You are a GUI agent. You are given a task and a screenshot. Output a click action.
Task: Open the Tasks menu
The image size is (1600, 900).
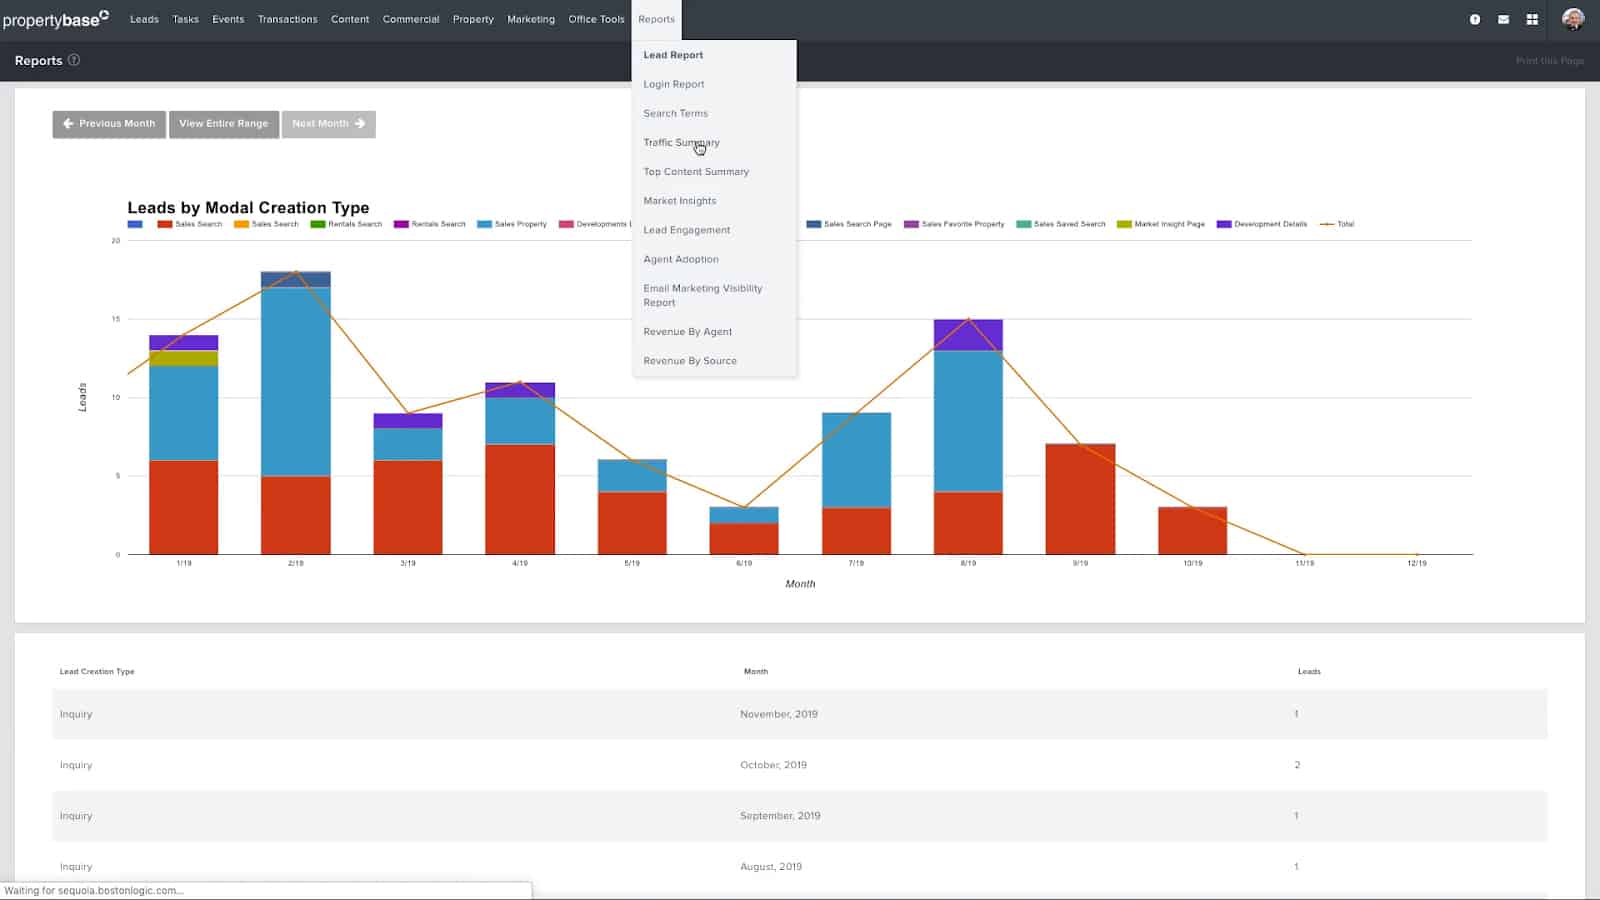click(185, 19)
